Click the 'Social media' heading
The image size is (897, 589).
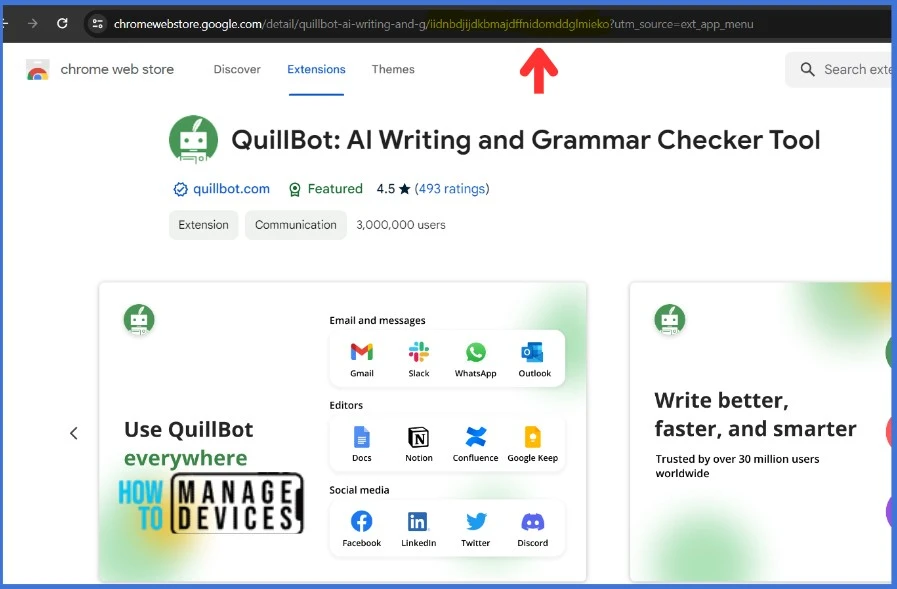[x=359, y=489]
